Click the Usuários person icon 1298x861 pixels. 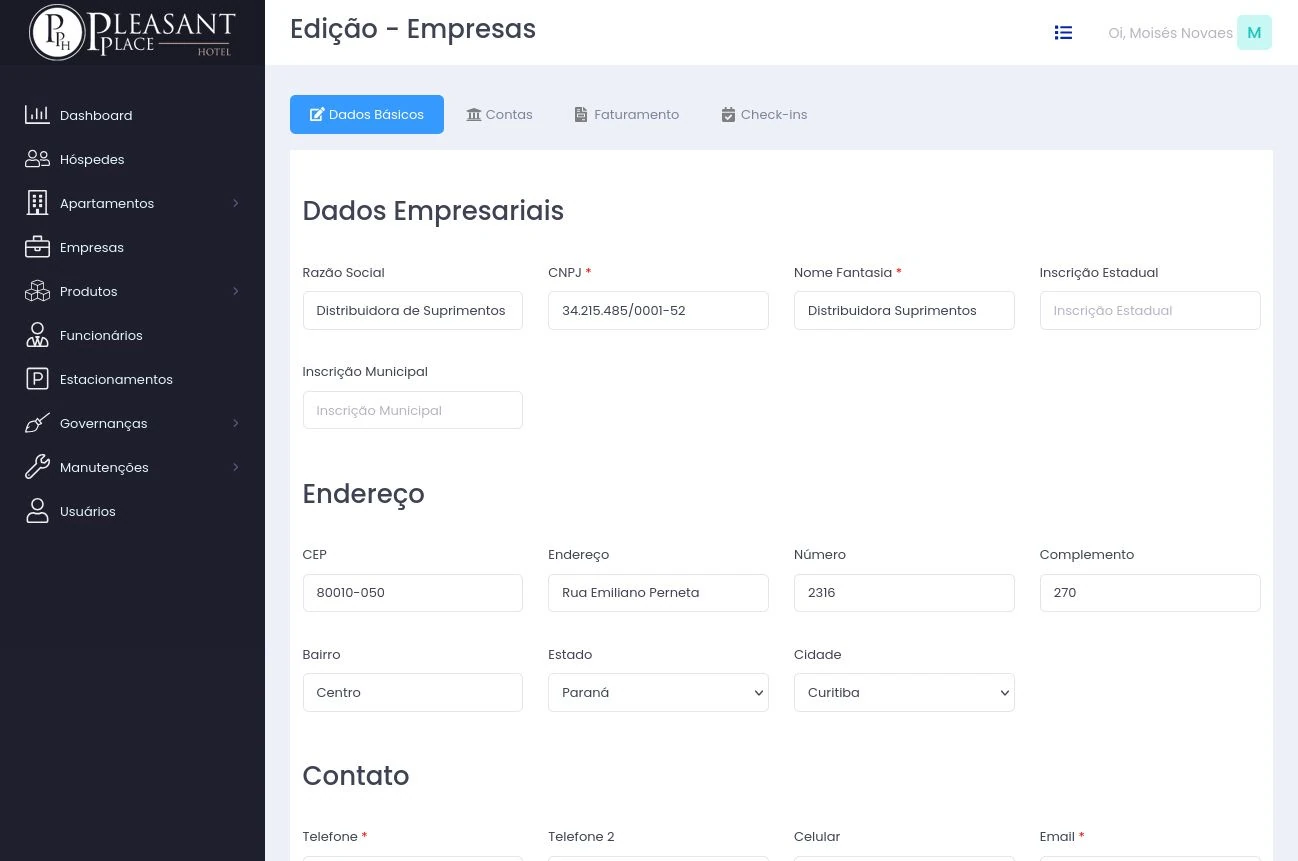tap(37, 511)
